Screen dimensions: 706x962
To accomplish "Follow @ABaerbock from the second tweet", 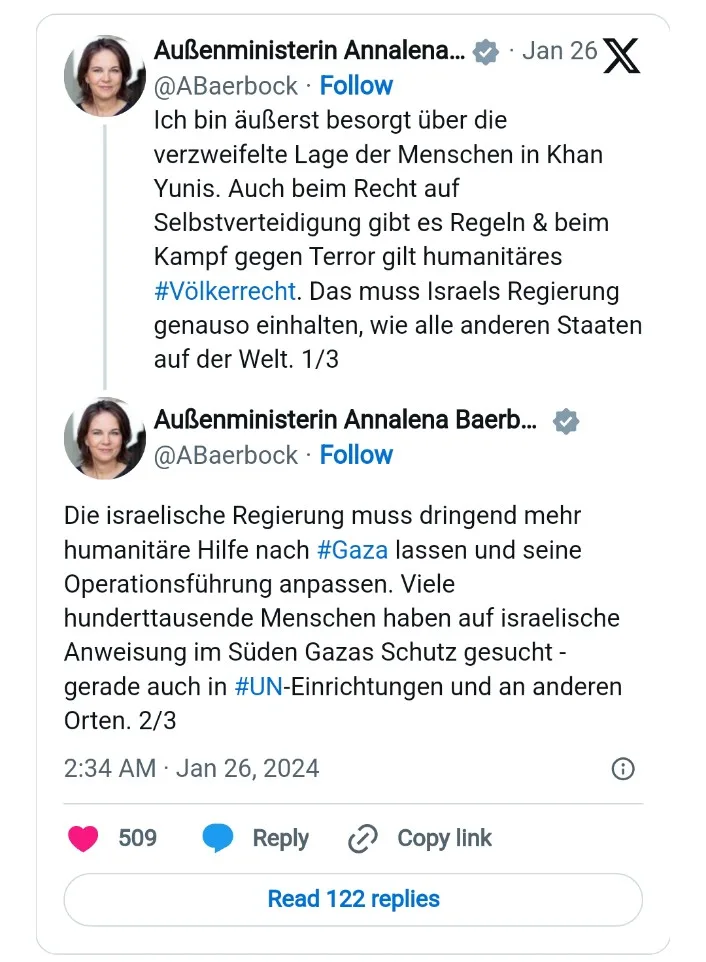I will (356, 455).
